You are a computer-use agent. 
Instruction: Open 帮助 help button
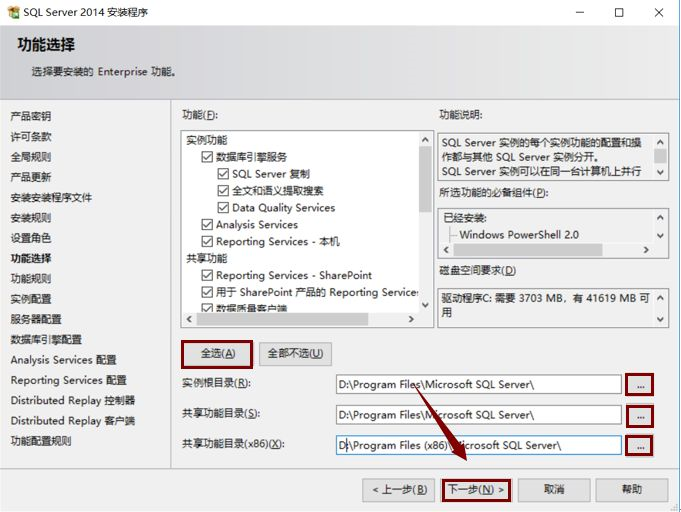coord(631,490)
